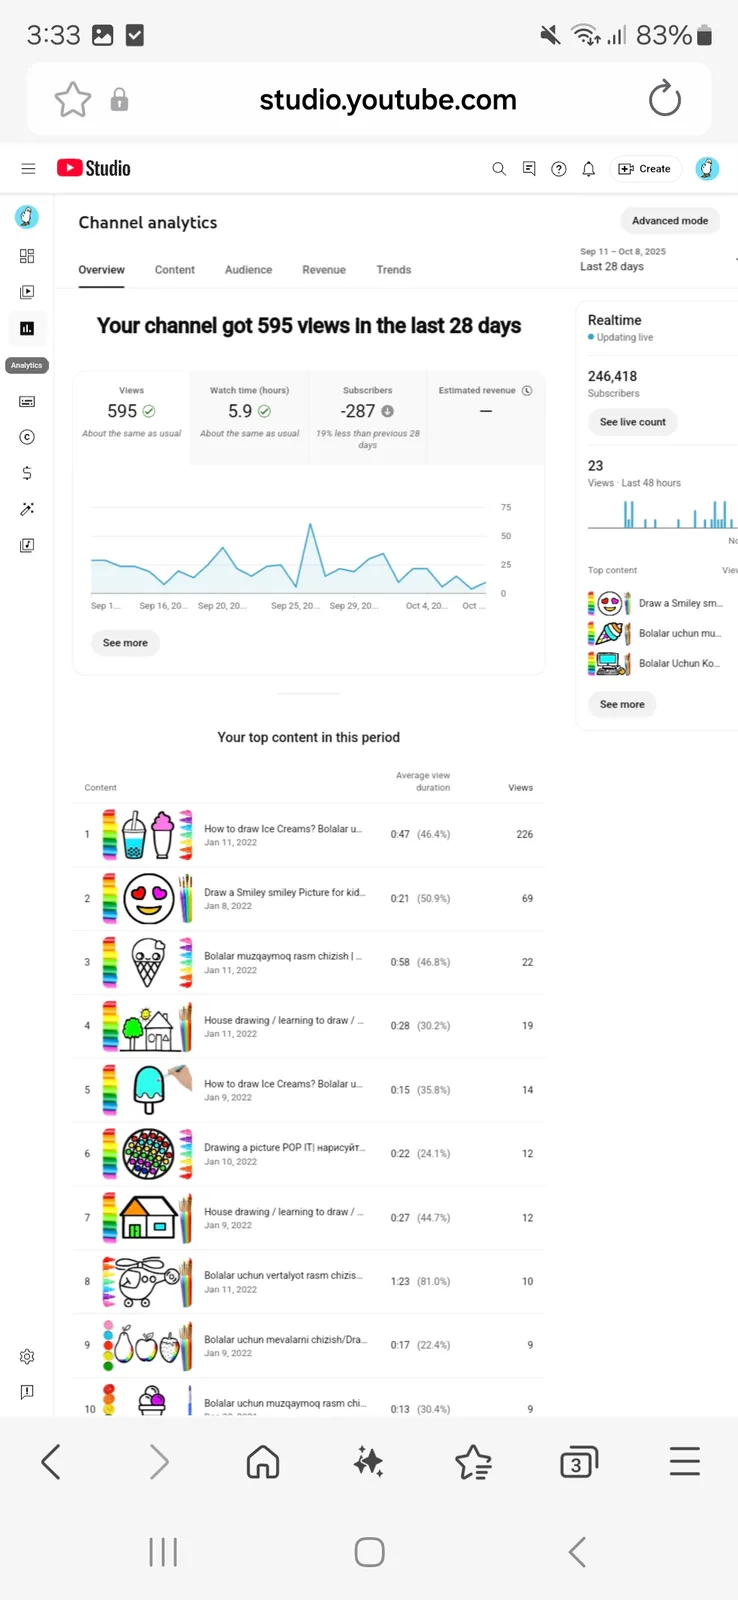Viewport: 738px width, 1600px height.
Task: Switch to the Overview tab
Action: click(x=101, y=270)
